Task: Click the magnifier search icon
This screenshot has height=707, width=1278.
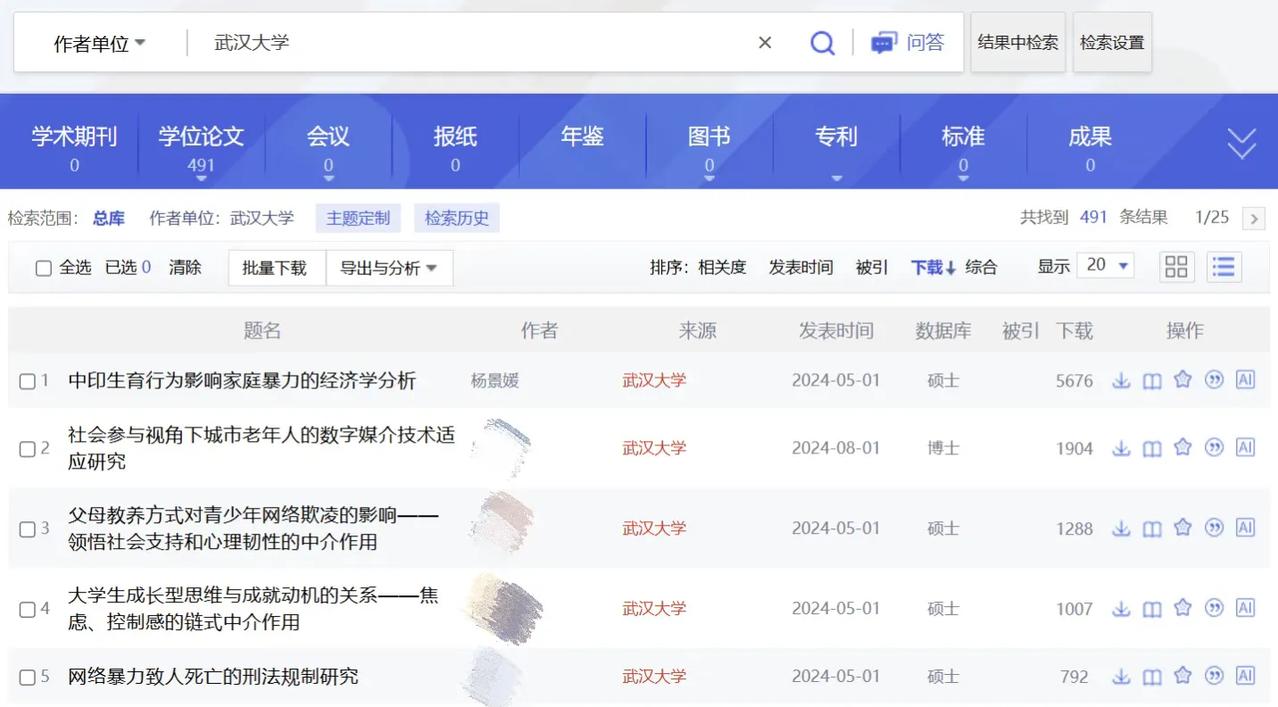Action: click(822, 43)
